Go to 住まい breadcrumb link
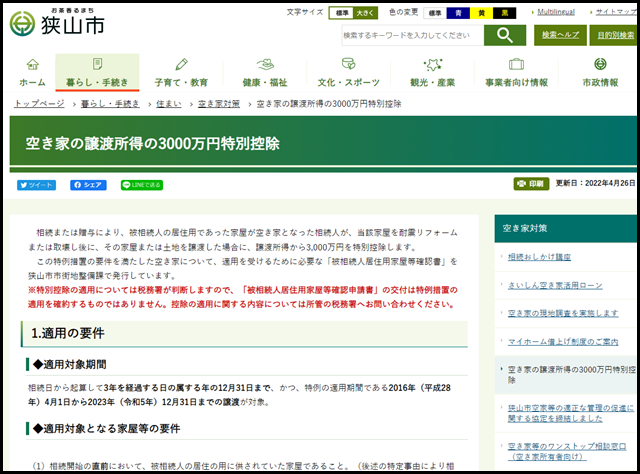Image resolution: width=640 pixels, height=474 pixels. click(x=169, y=104)
